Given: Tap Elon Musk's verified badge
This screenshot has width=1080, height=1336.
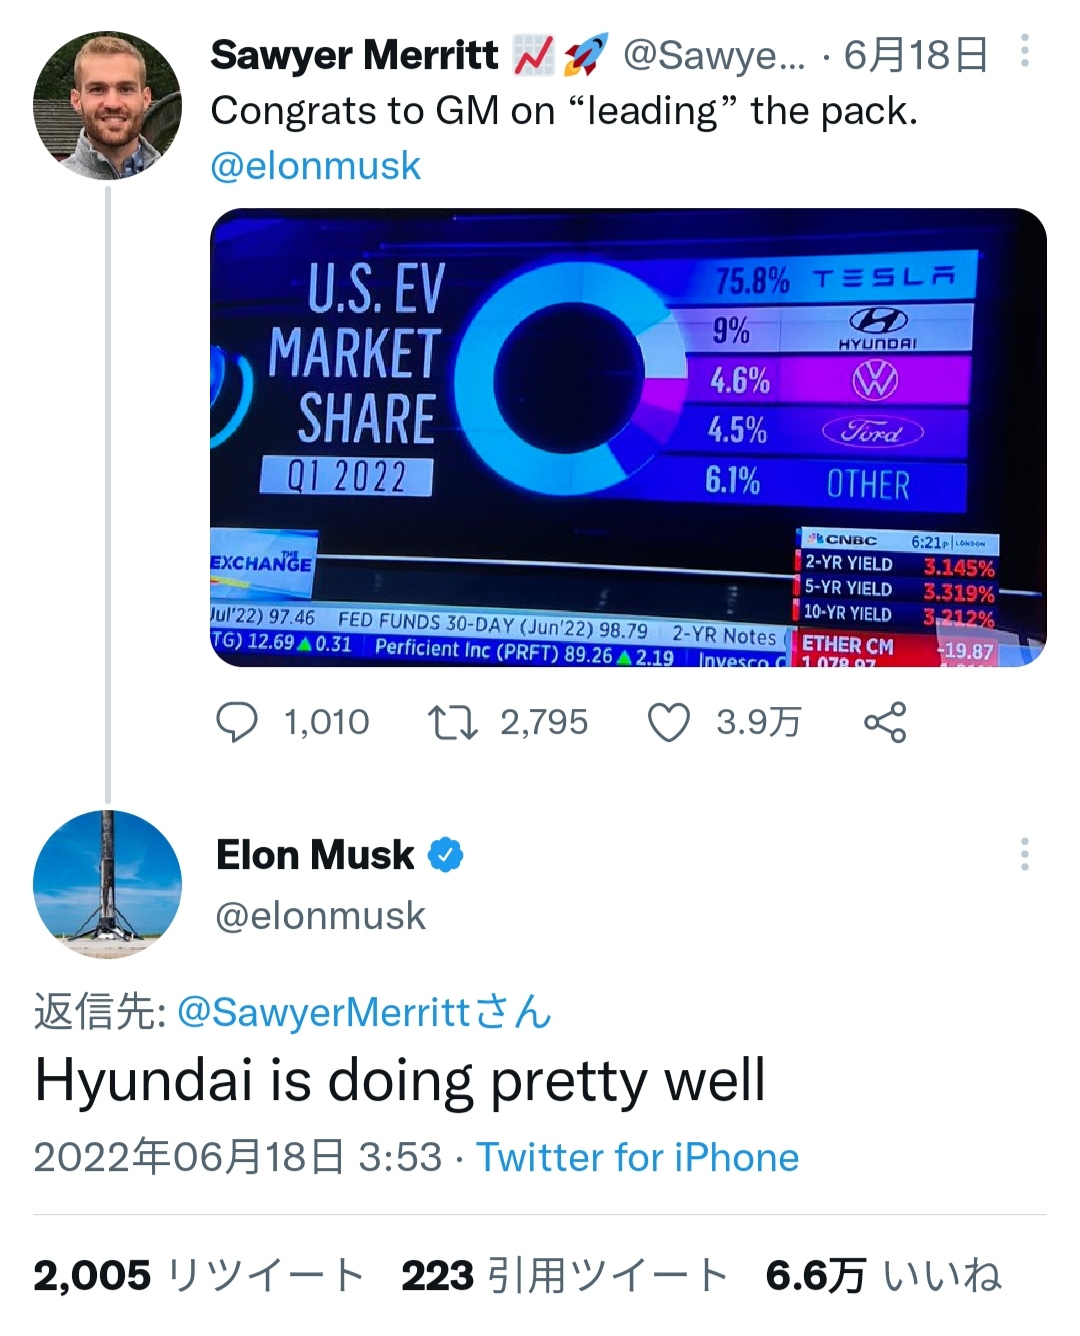Looking at the screenshot, I should pyautogui.click(x=446, y=855).
